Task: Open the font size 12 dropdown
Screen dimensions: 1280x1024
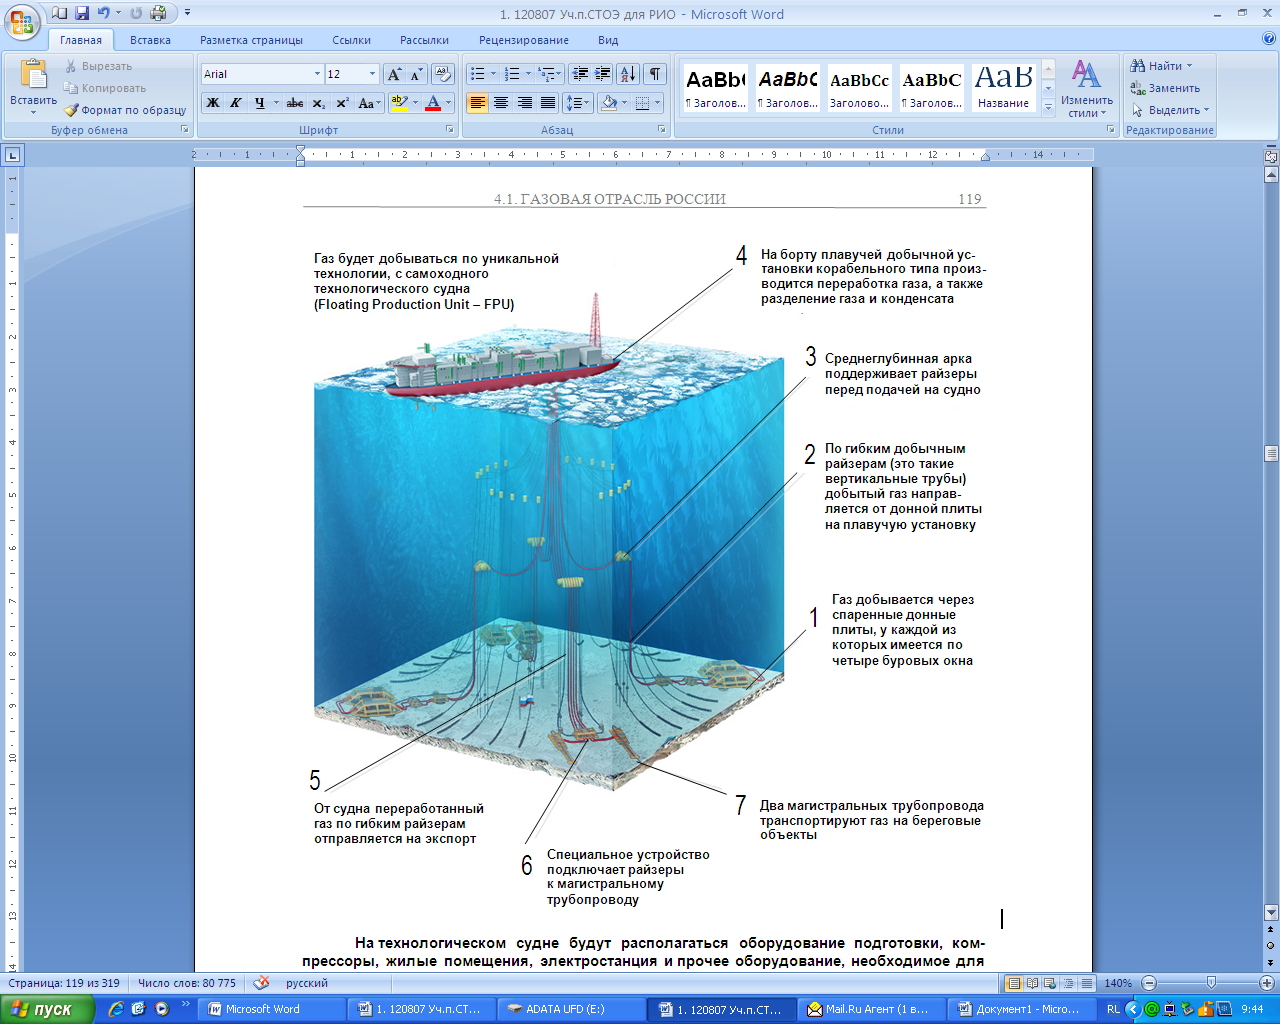Action: point(372,74)
